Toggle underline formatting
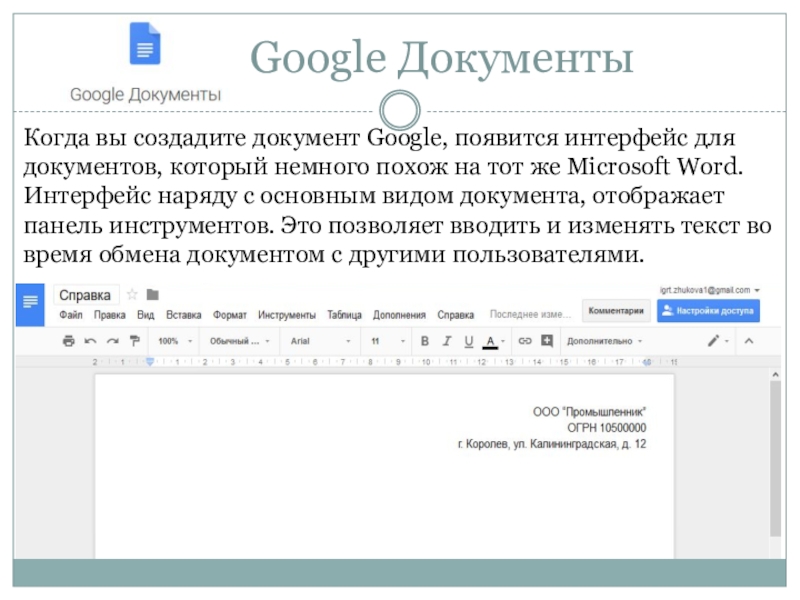Viewport: 800px width, 600px height. pyautogui.click(x=468, y=341)
